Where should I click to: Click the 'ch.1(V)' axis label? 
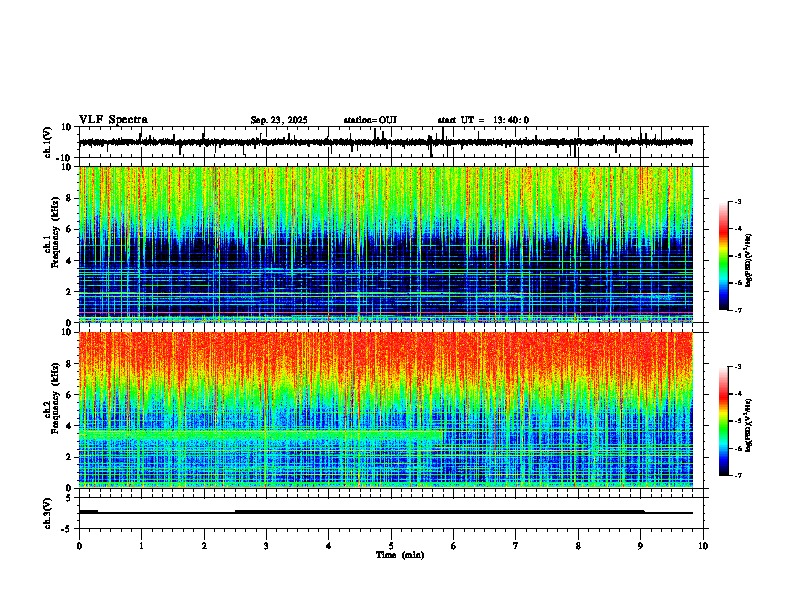(48, 142)
